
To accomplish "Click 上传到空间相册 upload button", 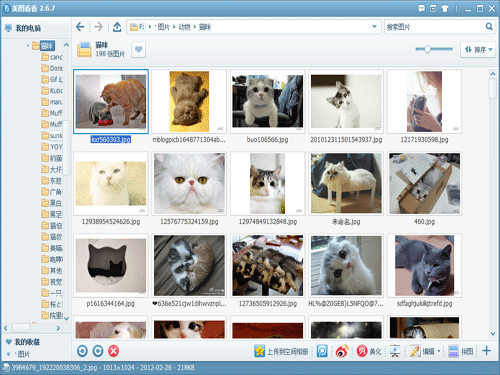I will (x=281, y=351).
